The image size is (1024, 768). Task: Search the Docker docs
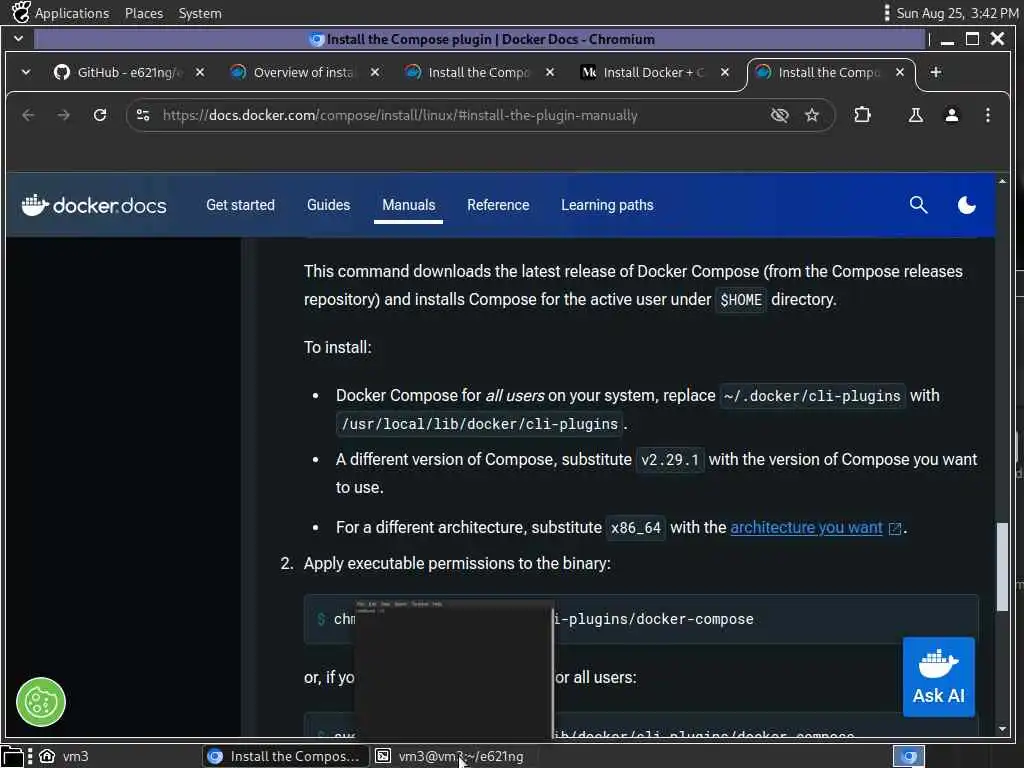(x=918, y=205)
